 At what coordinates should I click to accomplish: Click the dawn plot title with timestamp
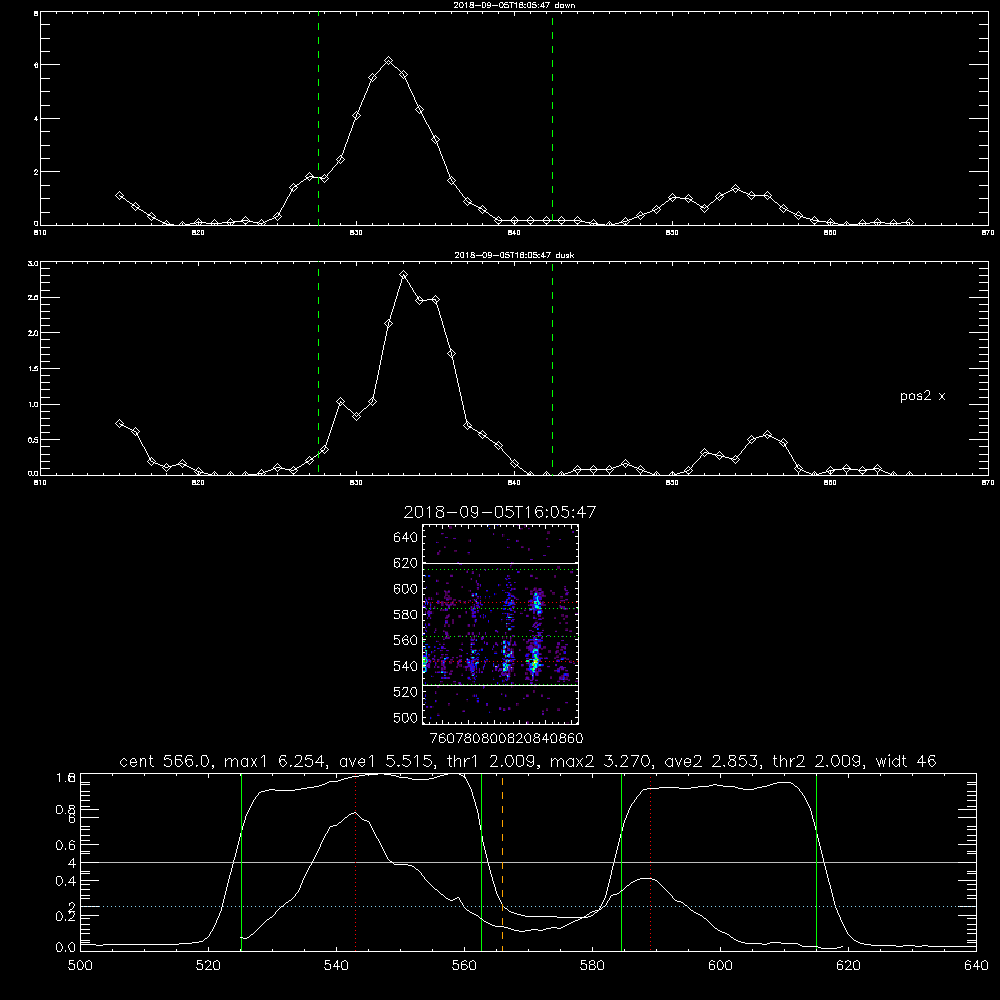(514, 5)
